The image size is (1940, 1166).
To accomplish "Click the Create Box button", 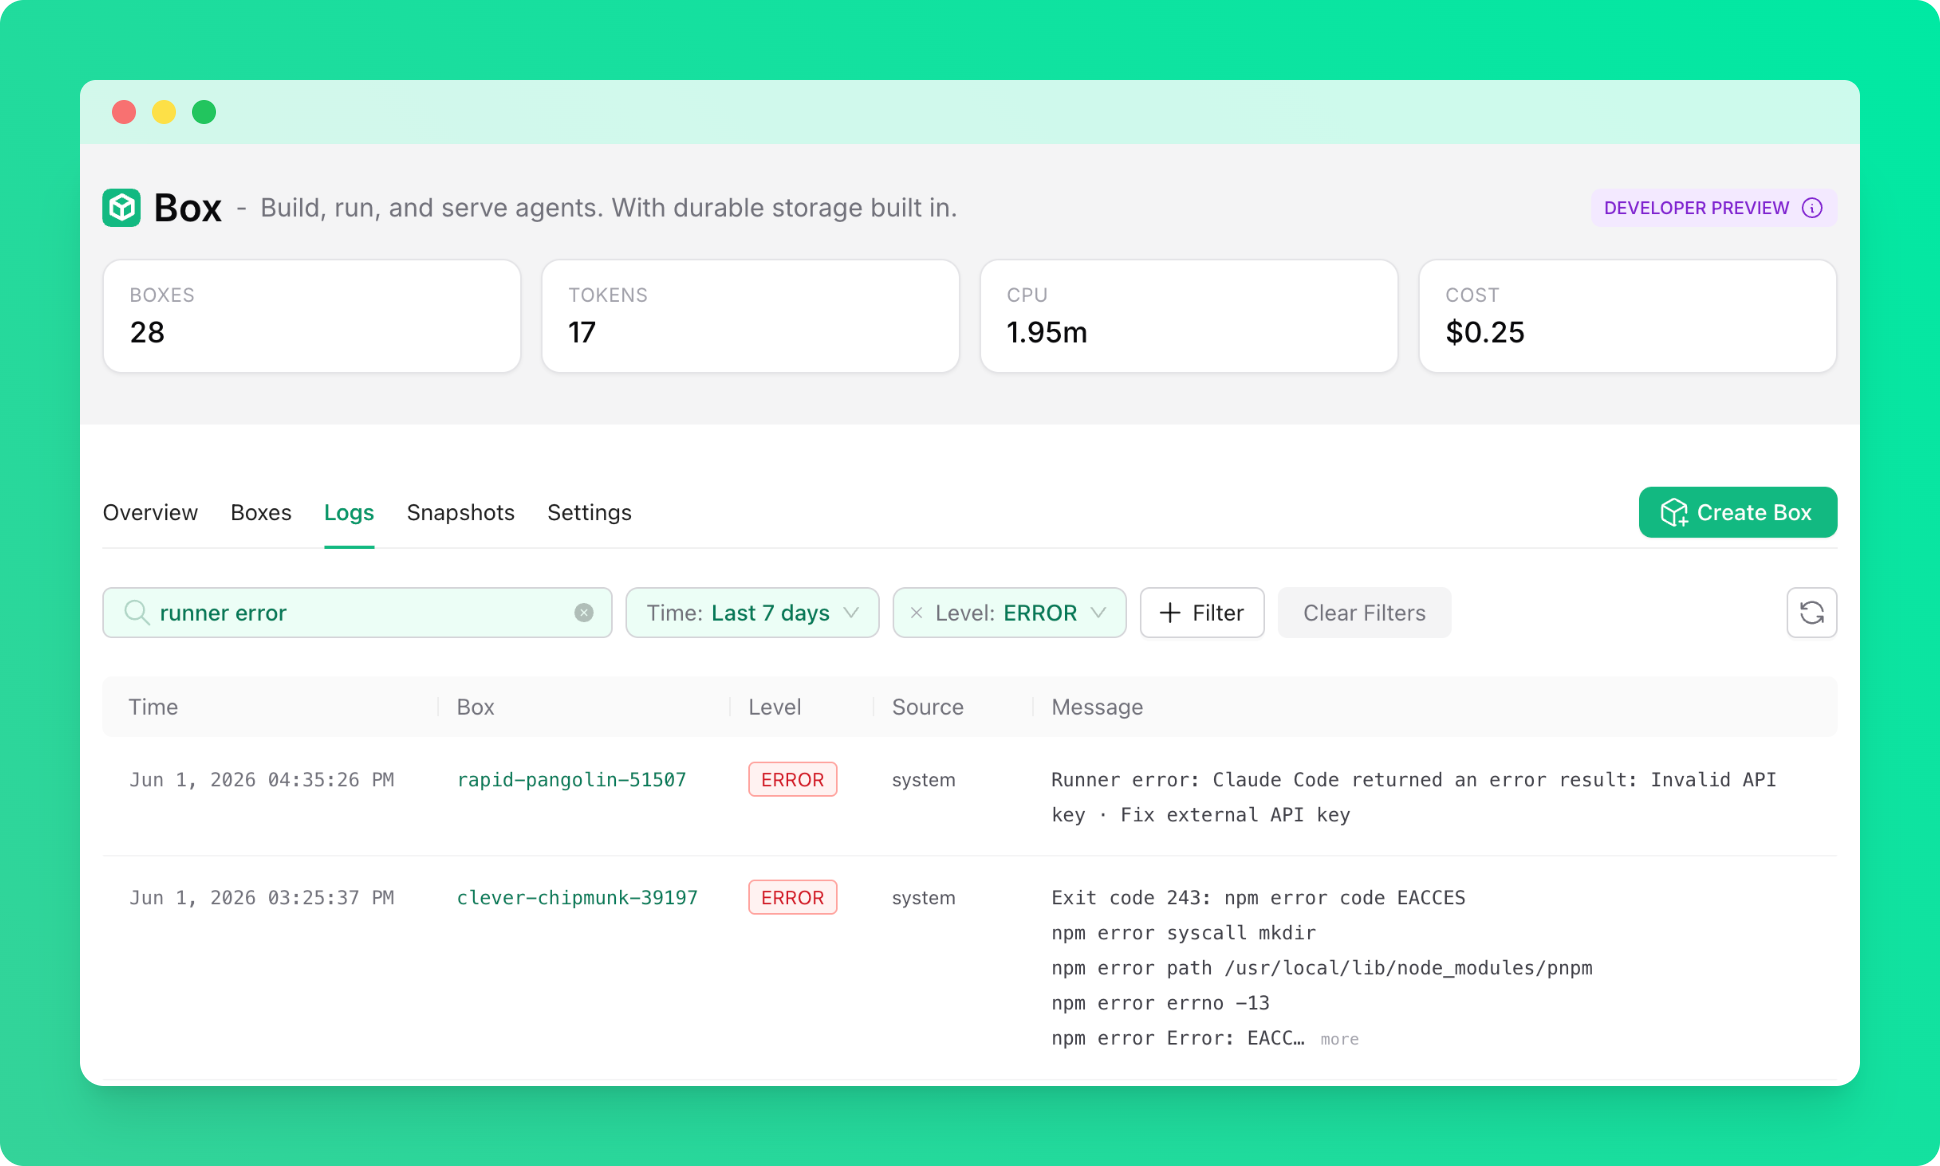I will click(1738, 513).
